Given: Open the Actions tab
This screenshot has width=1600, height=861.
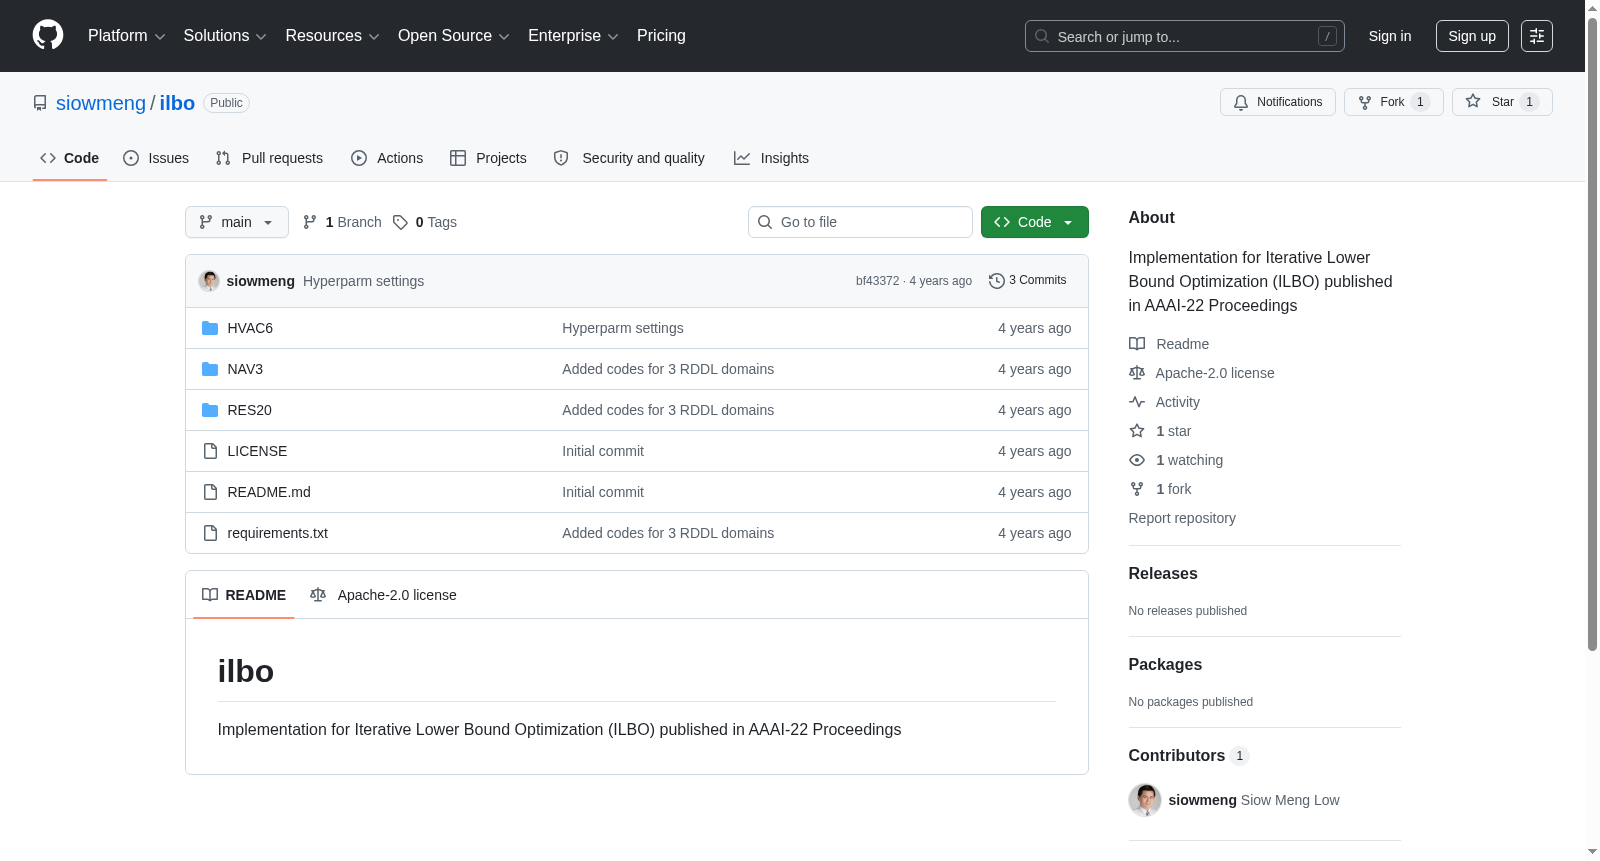Looking at the screenshot, I should 387,158.
